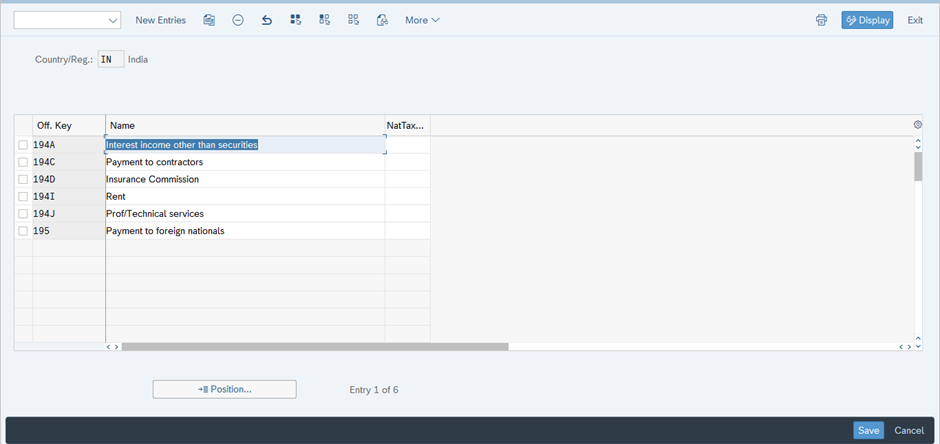Click the Save button

pos(868,430)
